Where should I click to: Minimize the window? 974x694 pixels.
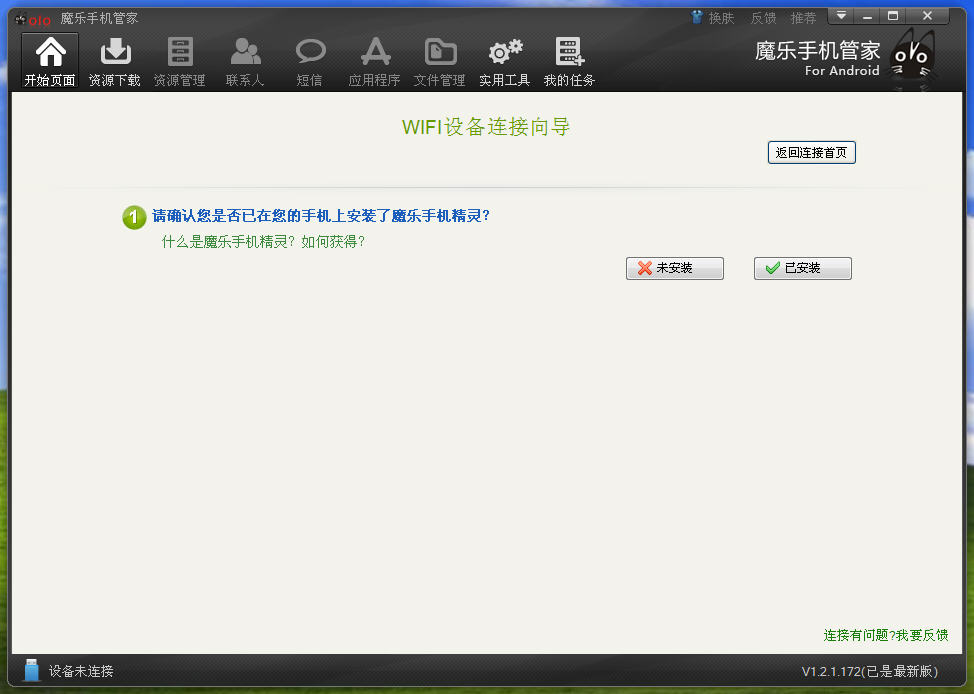tap(867, 16)
